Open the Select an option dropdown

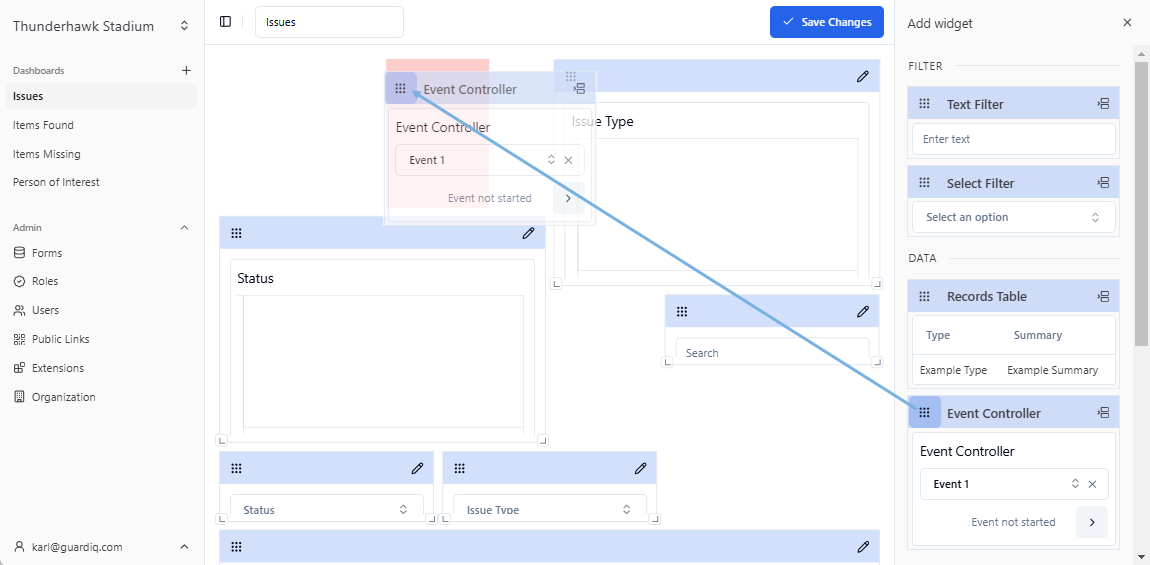pyautogui.click(x=1013, y=217)
